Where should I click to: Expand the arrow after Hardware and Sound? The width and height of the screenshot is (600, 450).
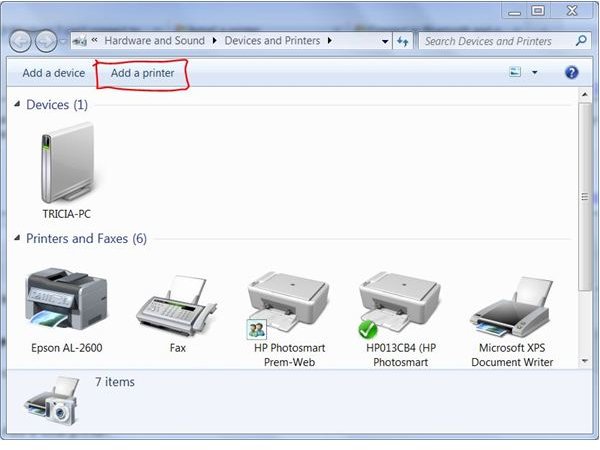coord(214,41)
